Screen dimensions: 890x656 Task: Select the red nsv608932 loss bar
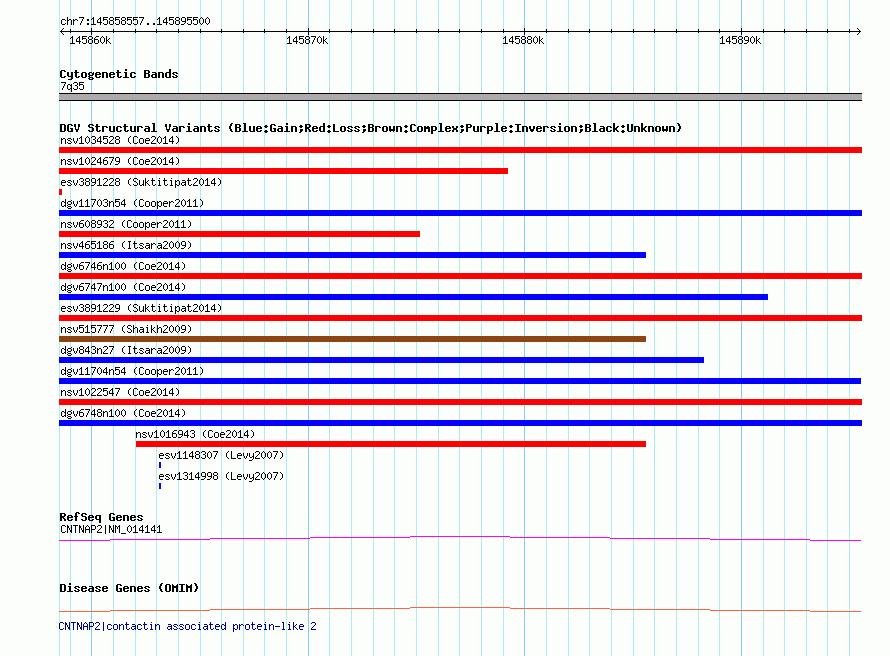[x=240, y=234]
